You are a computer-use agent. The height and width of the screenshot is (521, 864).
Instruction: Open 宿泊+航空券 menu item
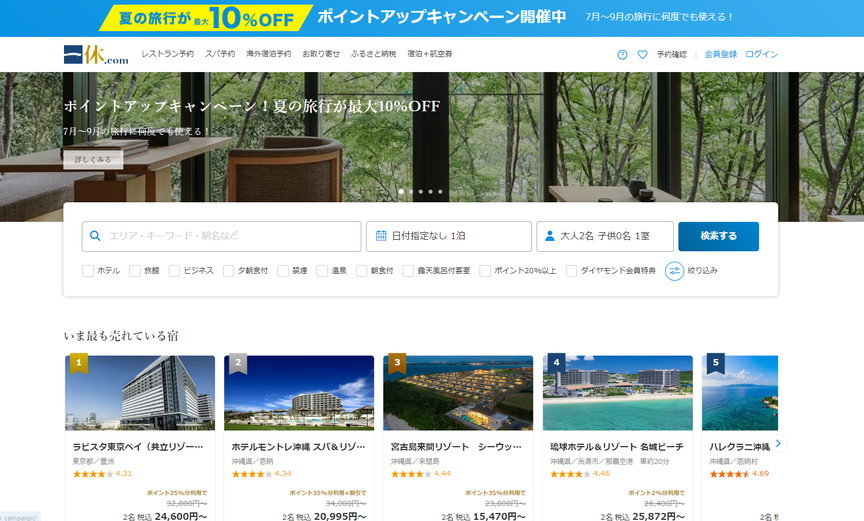pos(430,54)
